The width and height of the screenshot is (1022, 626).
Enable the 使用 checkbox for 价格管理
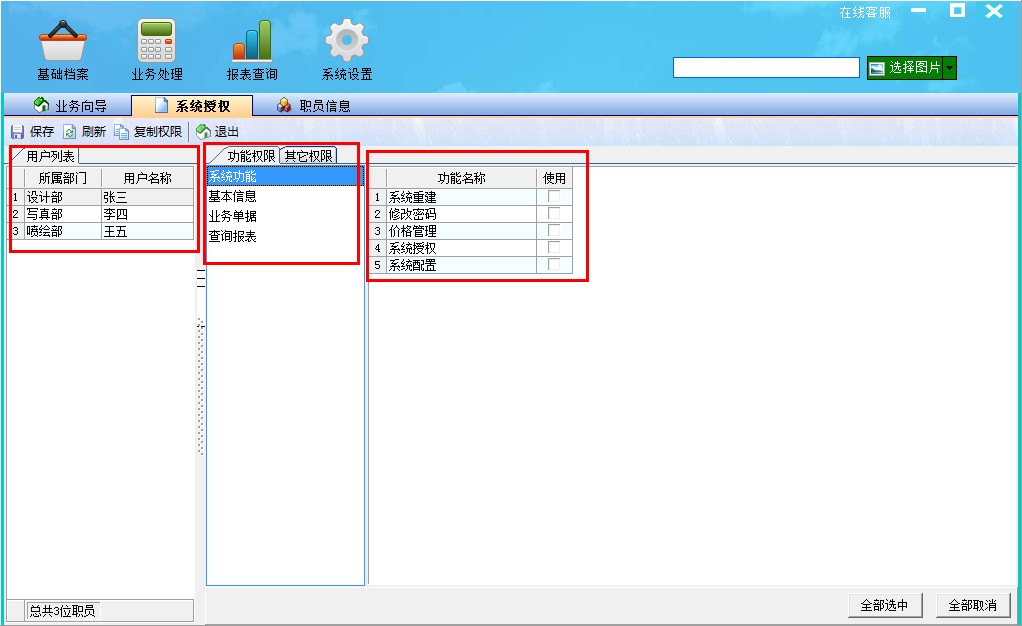coord(556,231)
